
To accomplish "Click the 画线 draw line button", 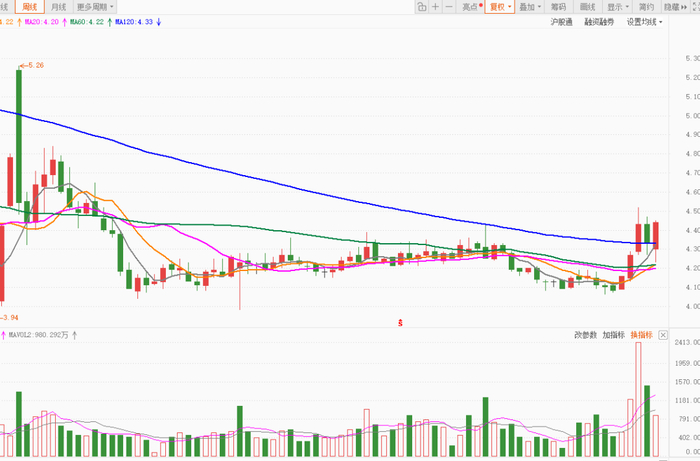I will (588, 7).
